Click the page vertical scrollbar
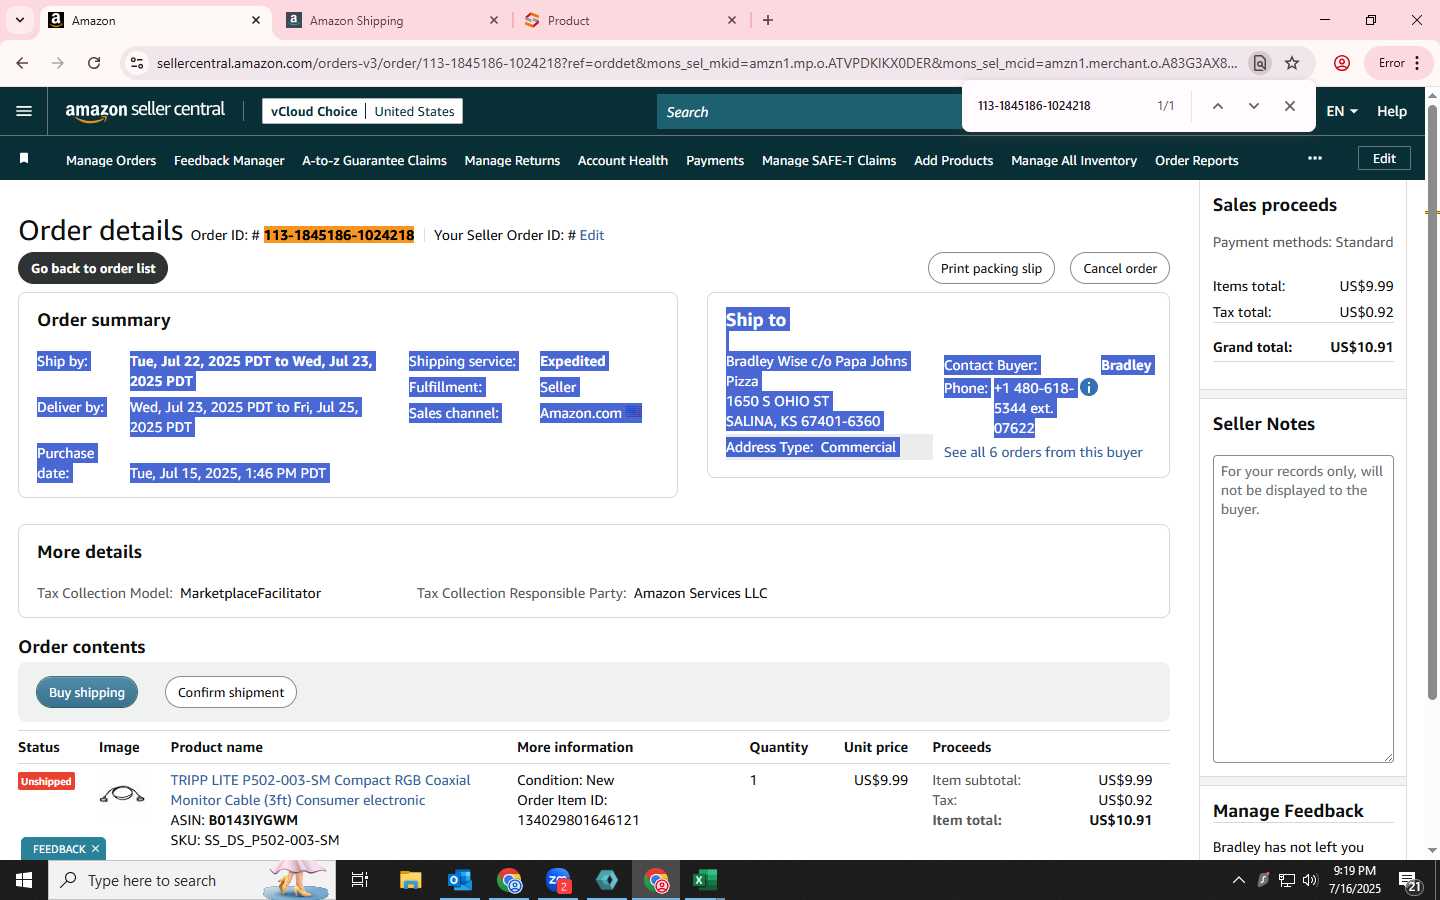The height and width of the screenshot is (900, 1440). (x=1432, y=400)
